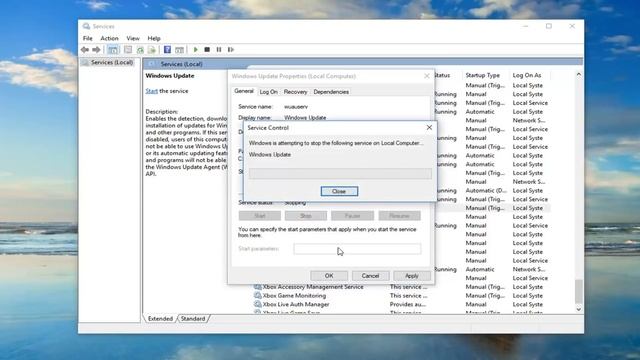640x360 pixels.
Task: Switch to the Extended view tab
Action: pyautogui.click(x=160, y=318)
